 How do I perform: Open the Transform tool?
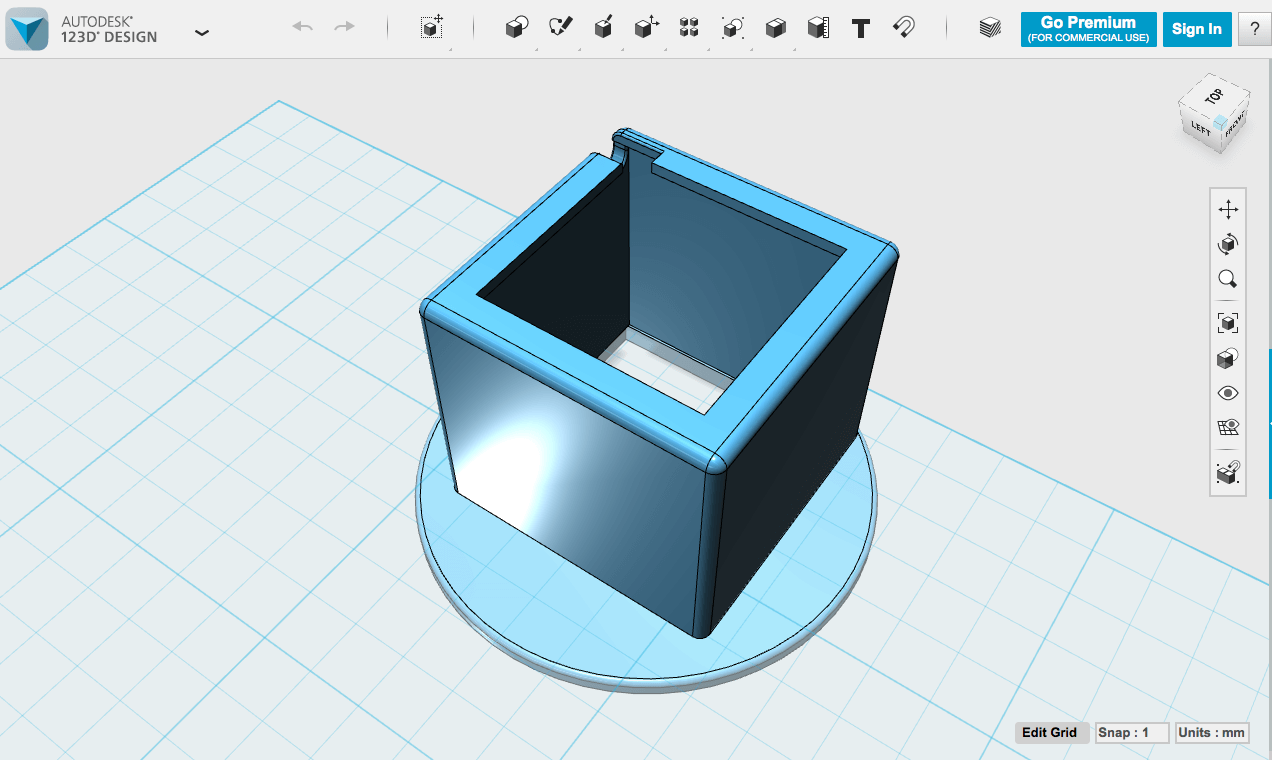432,28
